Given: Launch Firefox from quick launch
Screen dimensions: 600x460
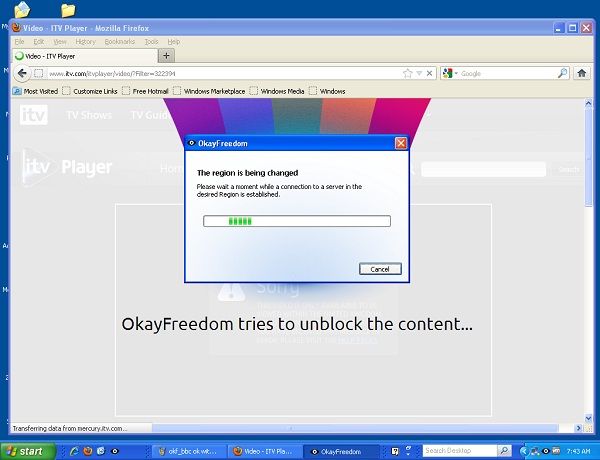Looking at the screenshot, I should click(88, 451).
